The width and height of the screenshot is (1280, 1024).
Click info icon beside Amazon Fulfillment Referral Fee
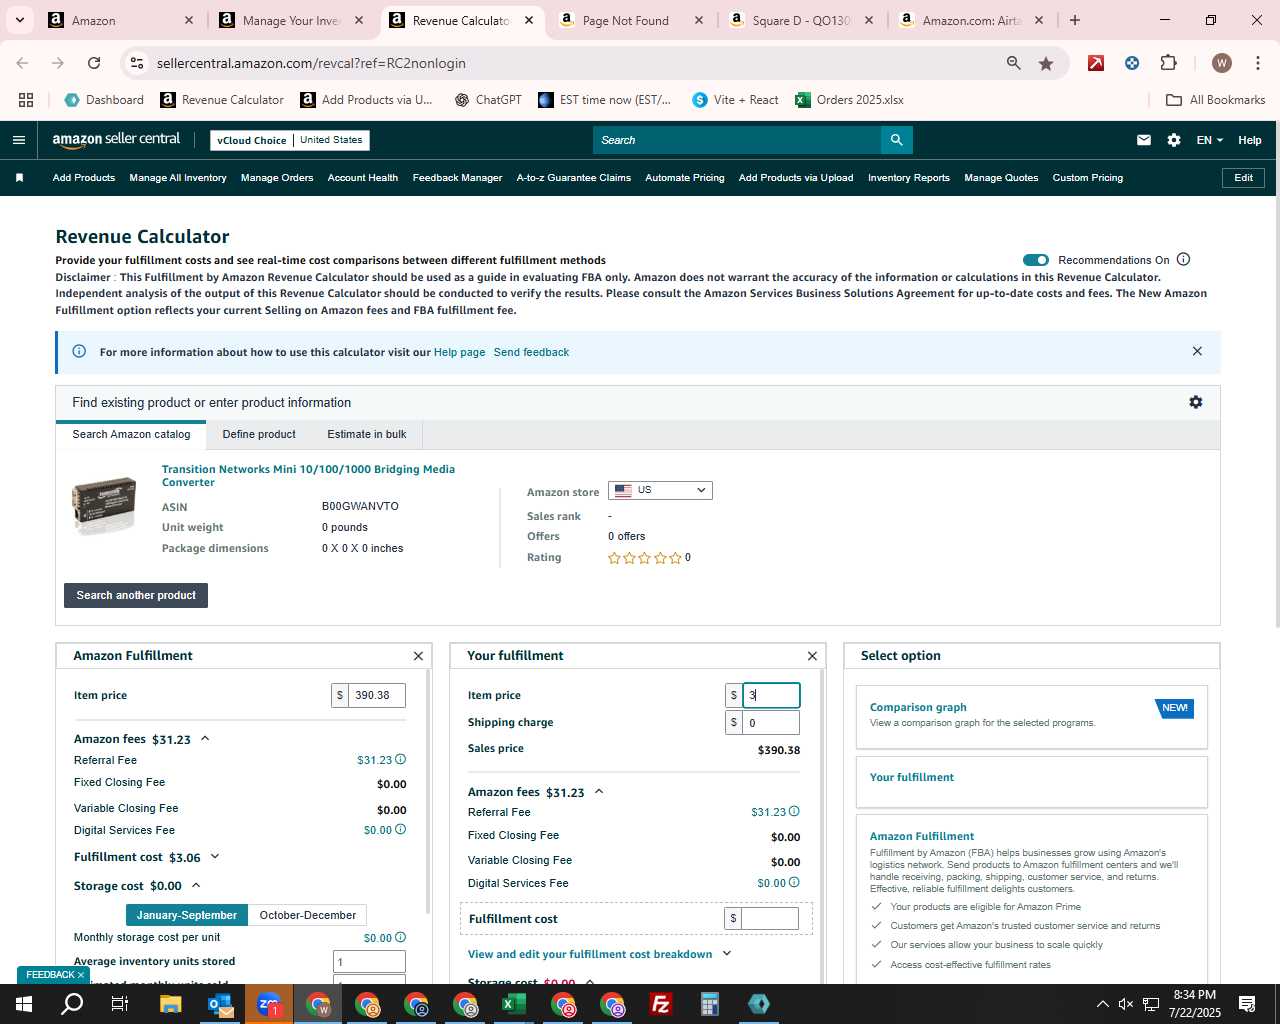click(x=401, y=760)
